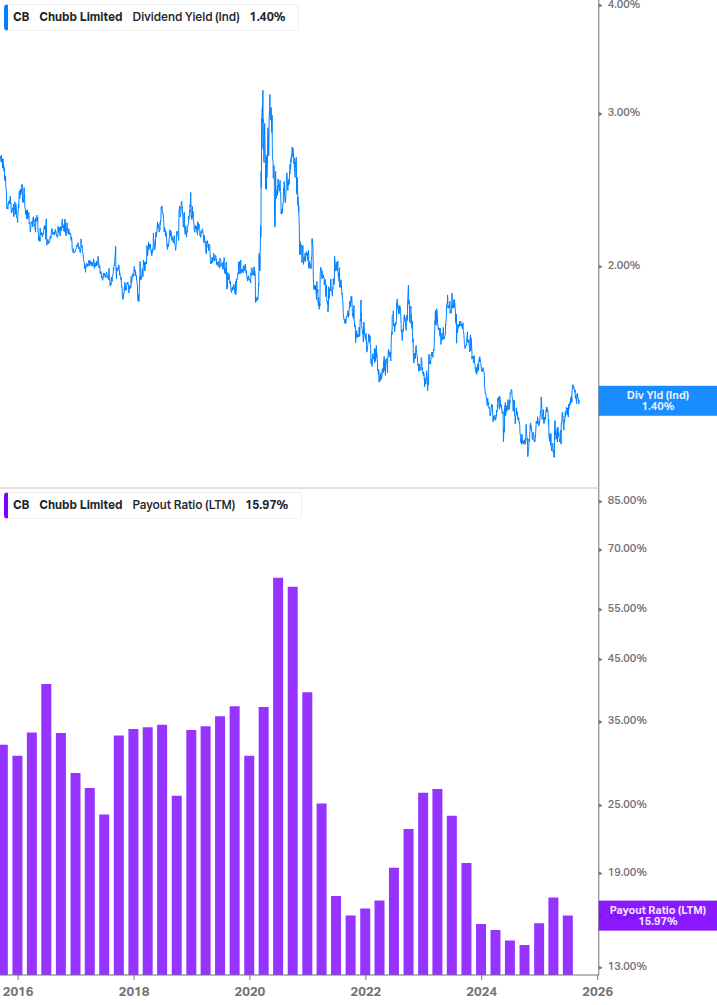Click the 55.00% payout axis label
This screenshot has height=1005, width=717.
[627, 608]
